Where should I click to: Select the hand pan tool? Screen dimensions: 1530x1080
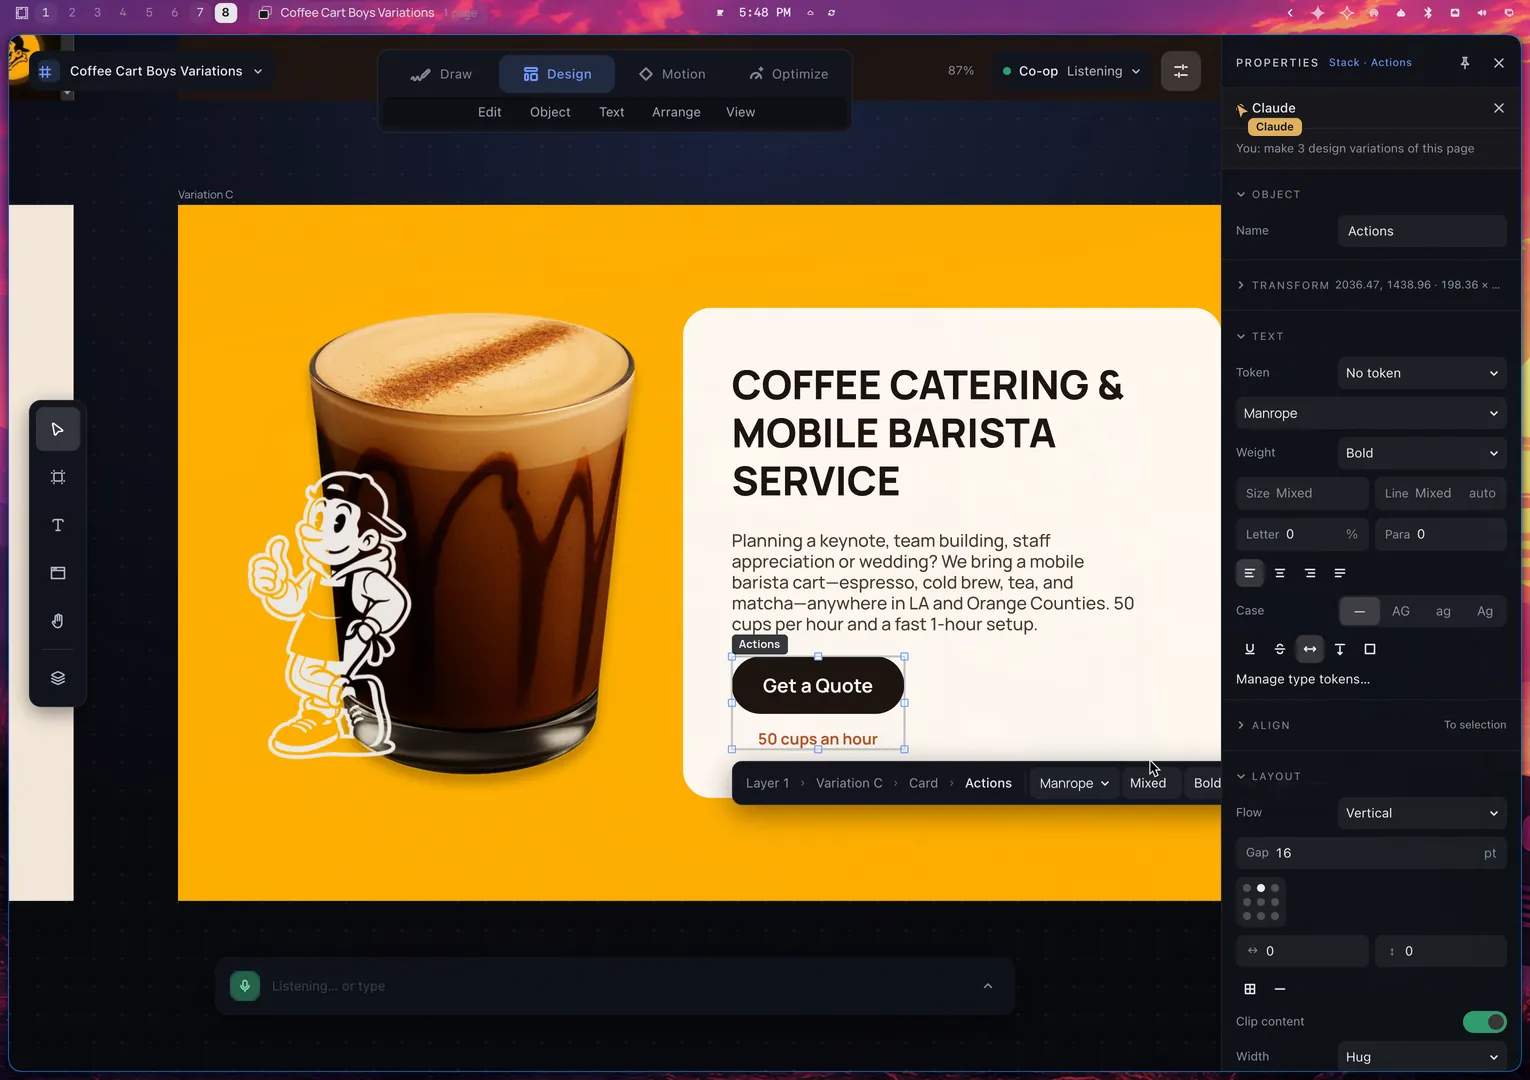(x=58, y=622)
